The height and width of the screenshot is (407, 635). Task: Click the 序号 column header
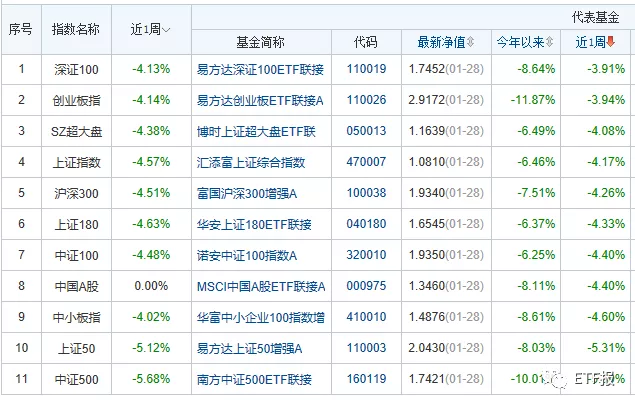(21, 29)
